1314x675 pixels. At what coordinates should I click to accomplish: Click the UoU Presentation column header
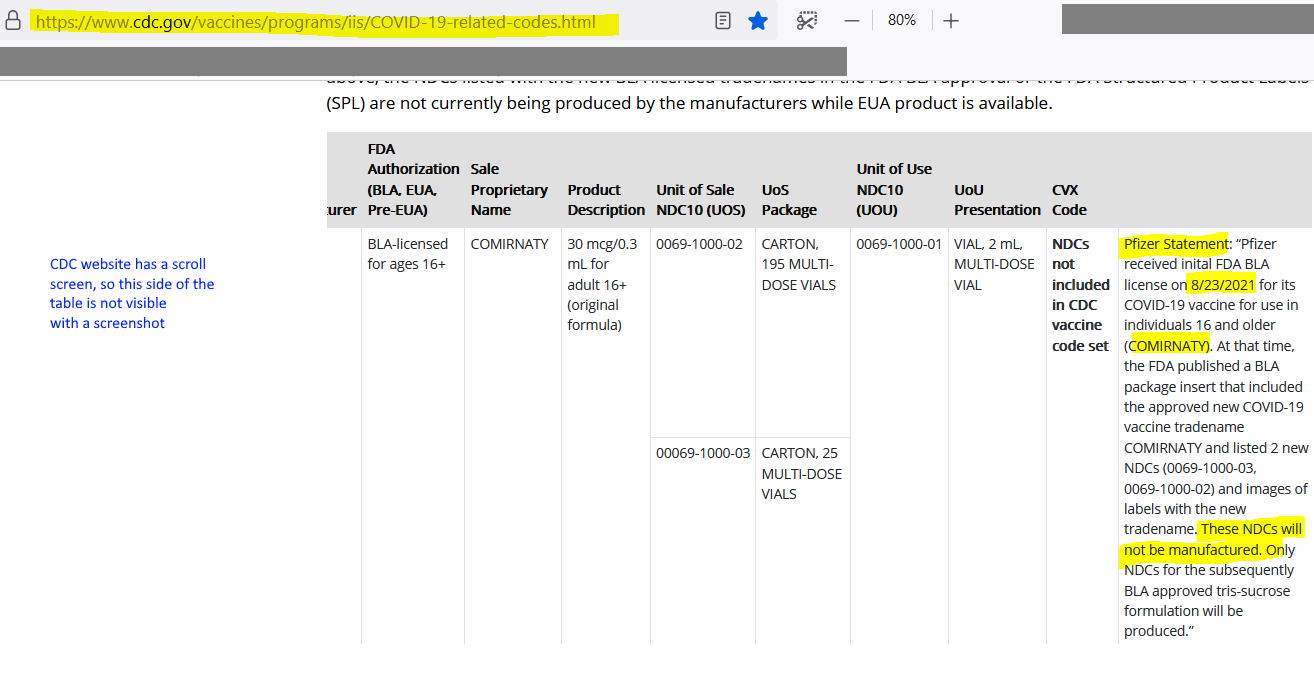coord(997,199)
